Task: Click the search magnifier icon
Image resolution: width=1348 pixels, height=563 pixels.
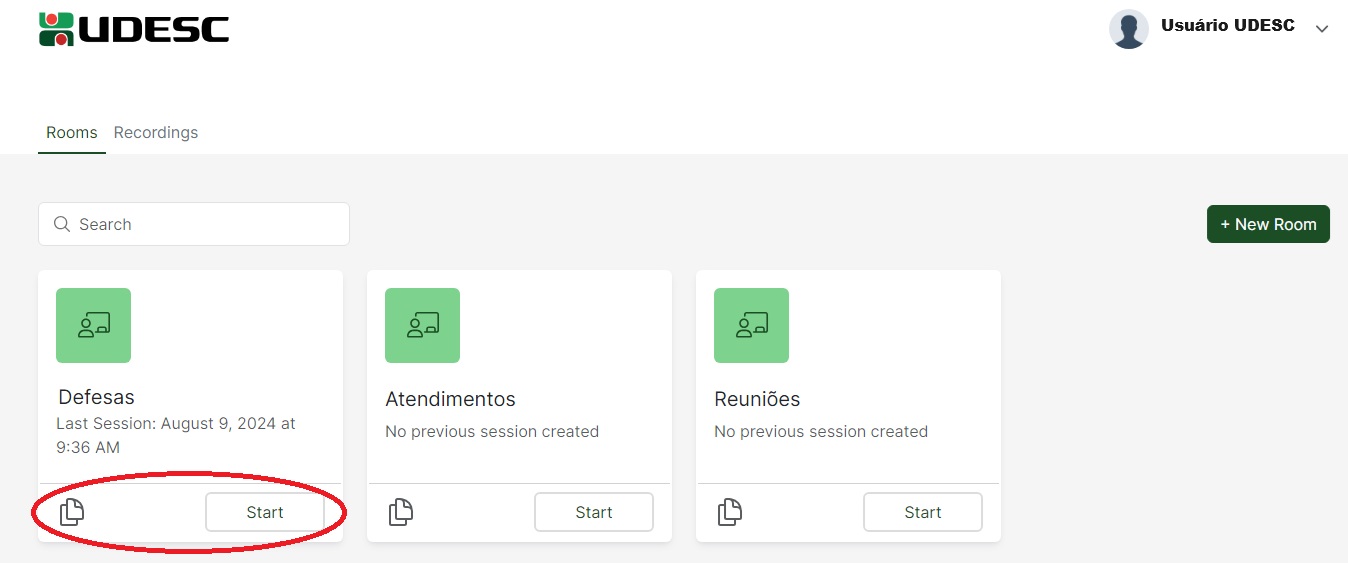Action: pyautogui.click(x=62, y=224)
